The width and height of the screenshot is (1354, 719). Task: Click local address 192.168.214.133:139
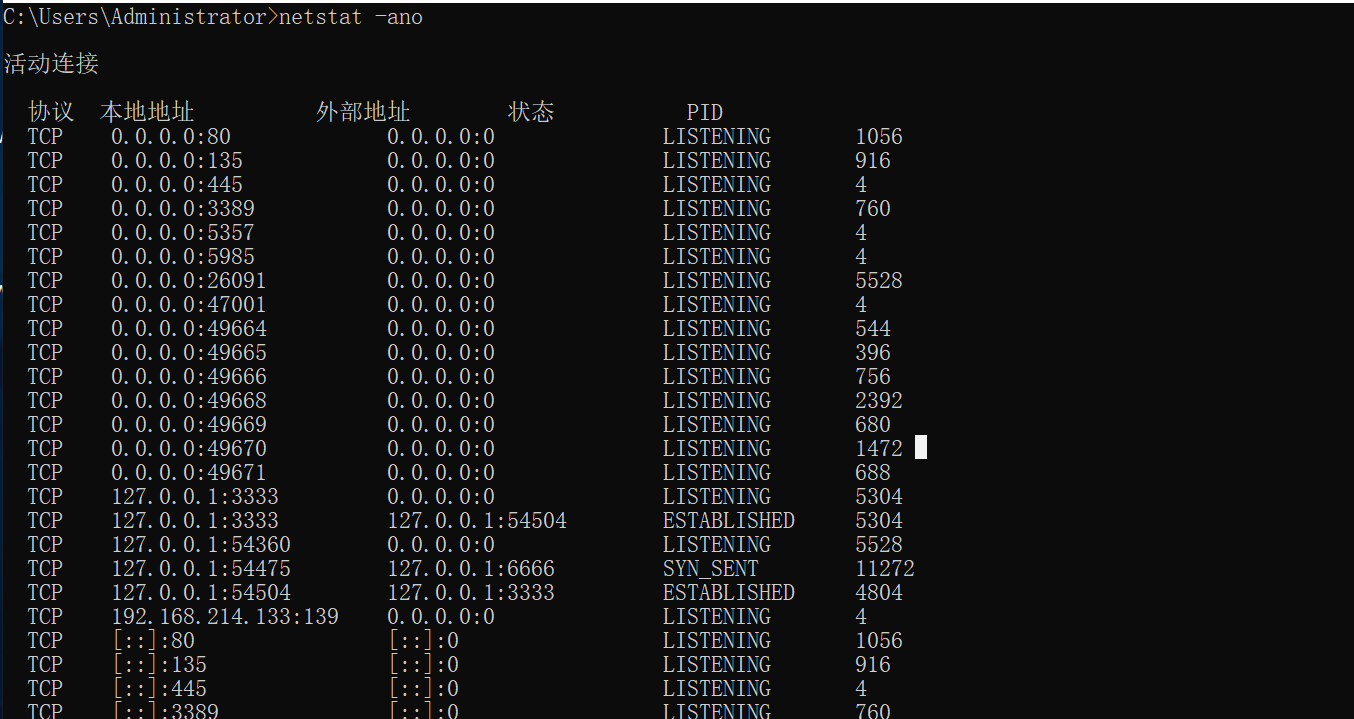coord(224,617)
